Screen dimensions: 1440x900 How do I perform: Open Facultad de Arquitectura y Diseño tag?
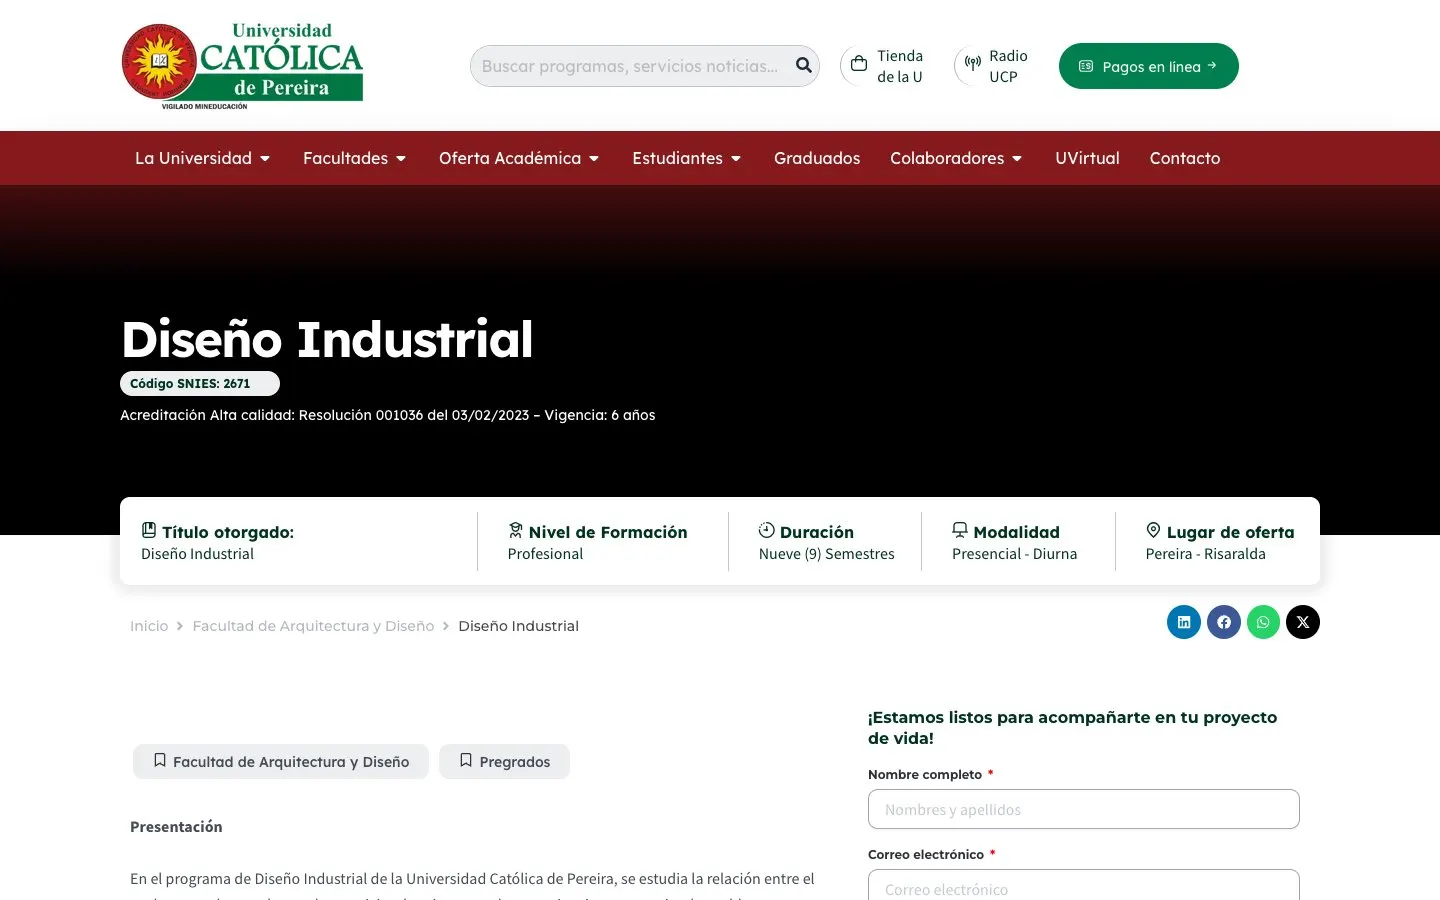pyautogui.click(x=281, y=762)
